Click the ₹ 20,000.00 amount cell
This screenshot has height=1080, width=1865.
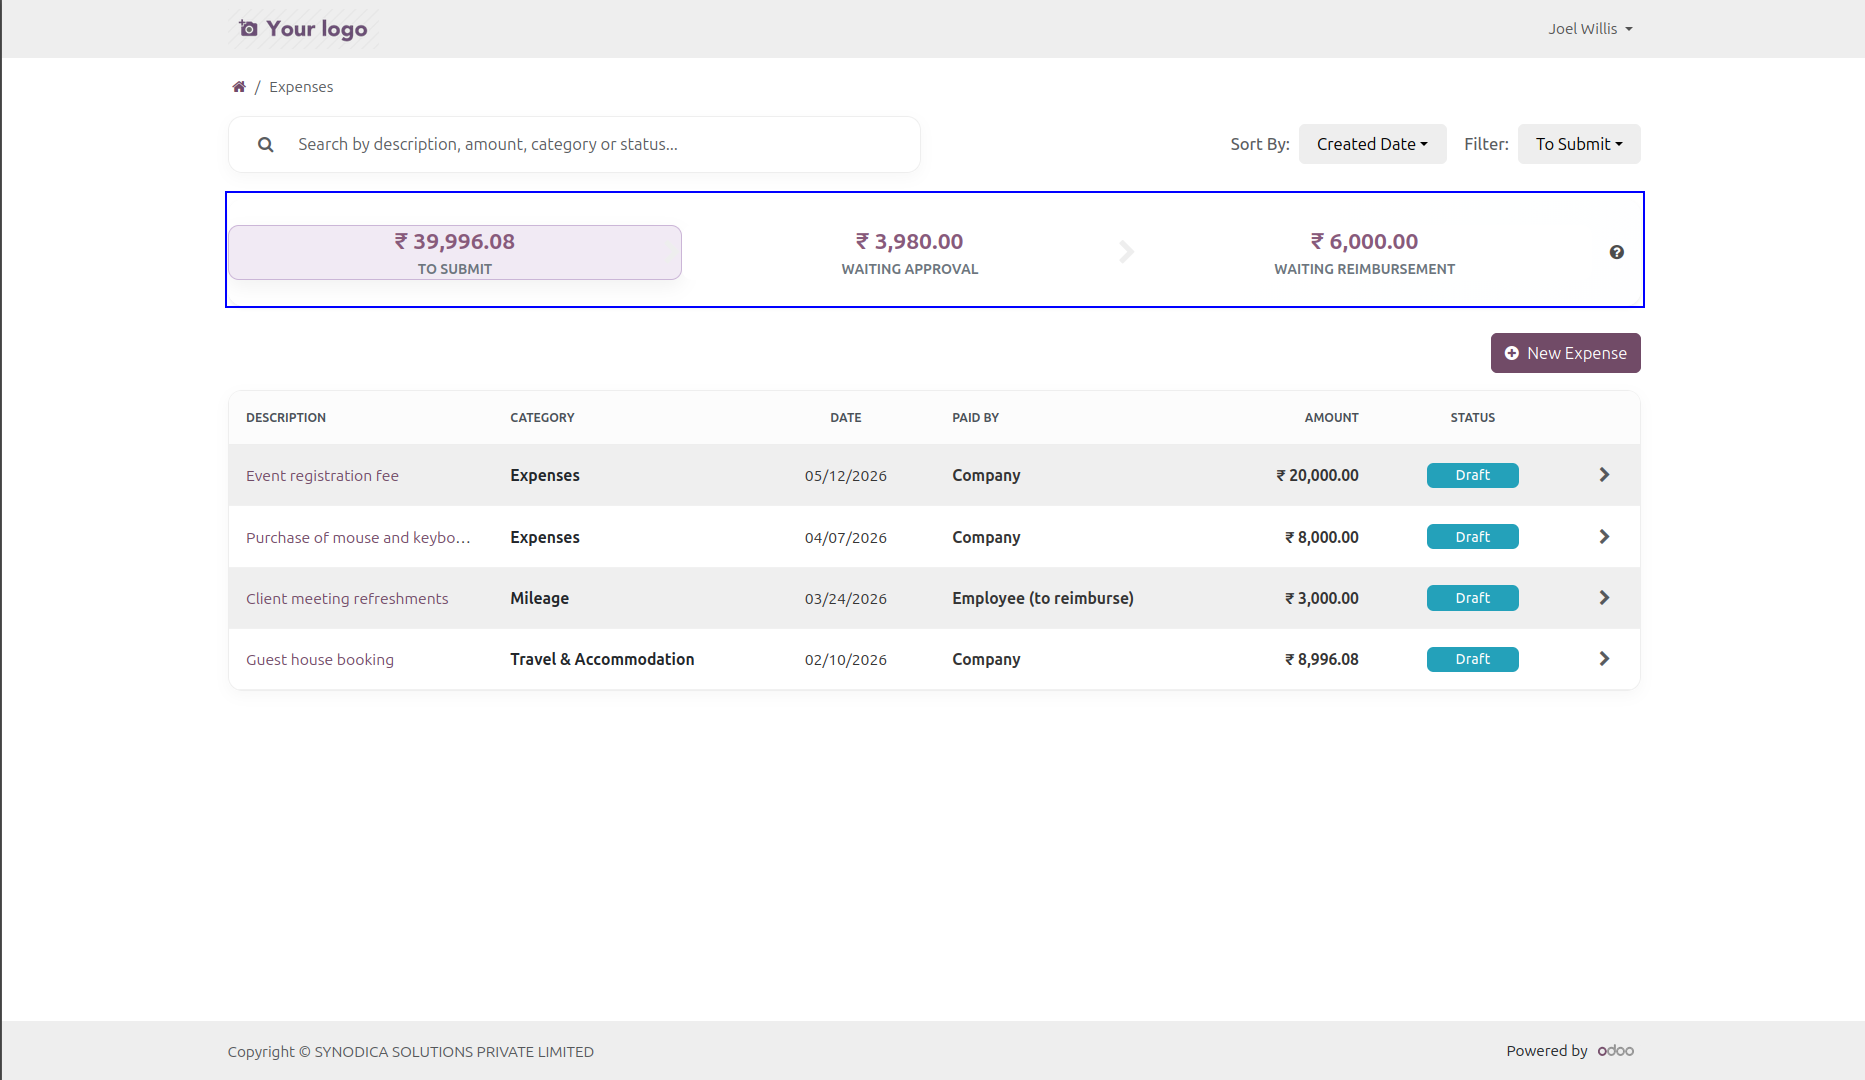(x=1317, y=476)
